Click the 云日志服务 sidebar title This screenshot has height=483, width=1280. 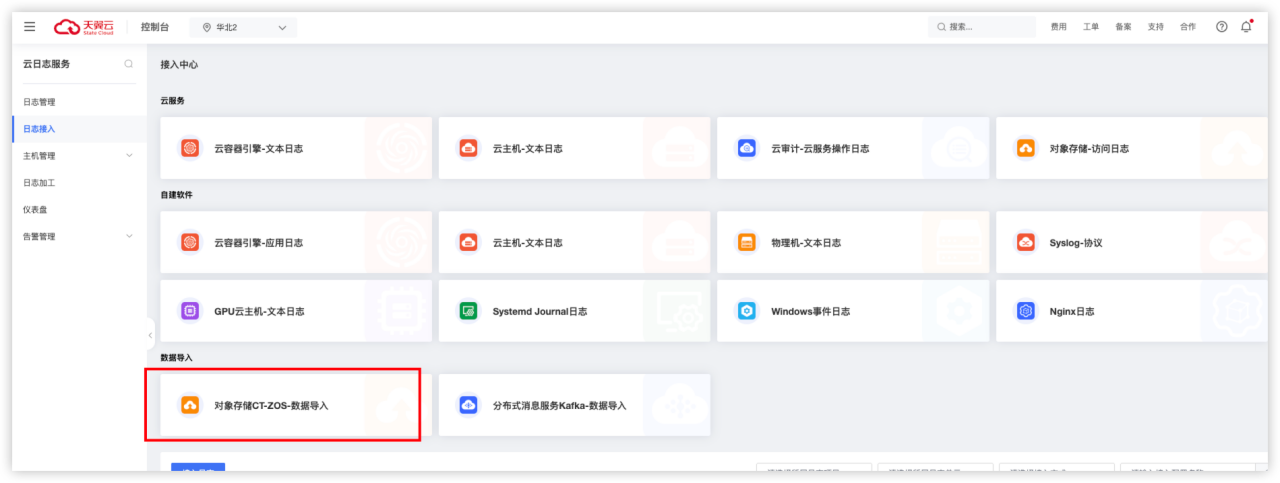(x=46, y=64)
